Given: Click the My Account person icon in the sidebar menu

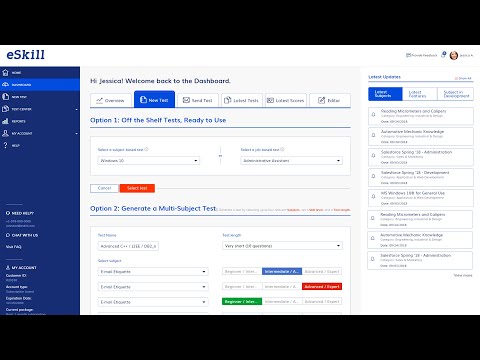Looking at the screenshot, I should 5,133.
